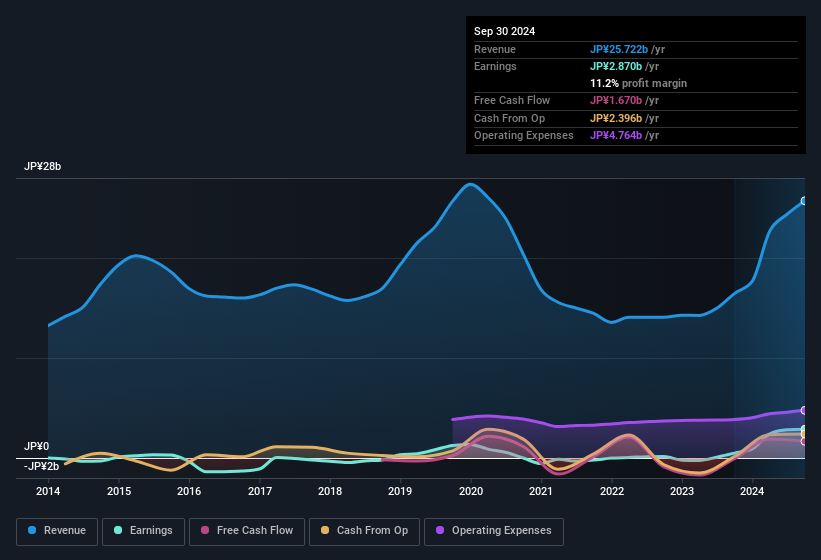This screenshot has width=821, height=560.
Task: Click the Operating Expenses endpoint marker
Action: (804, 410)
